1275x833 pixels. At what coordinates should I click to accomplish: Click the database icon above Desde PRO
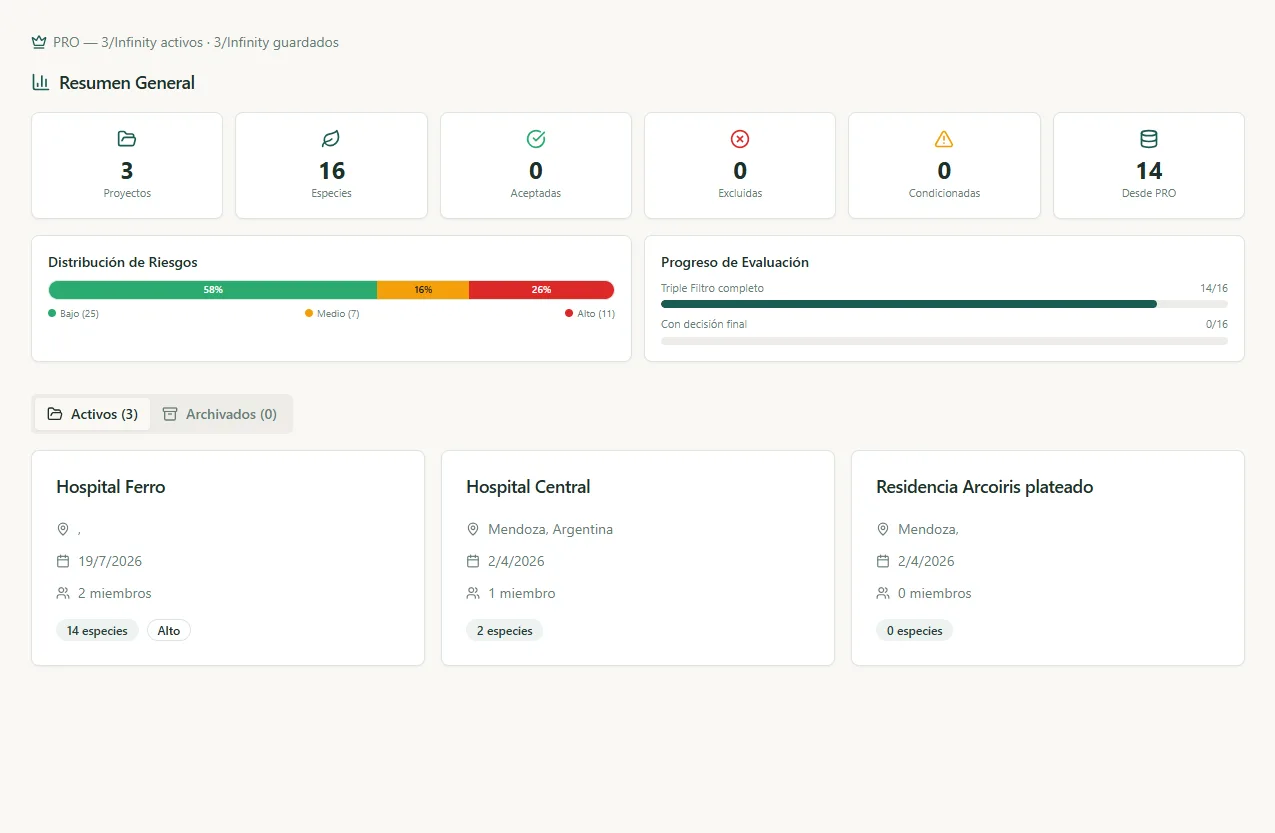(x=1149, y=139)
